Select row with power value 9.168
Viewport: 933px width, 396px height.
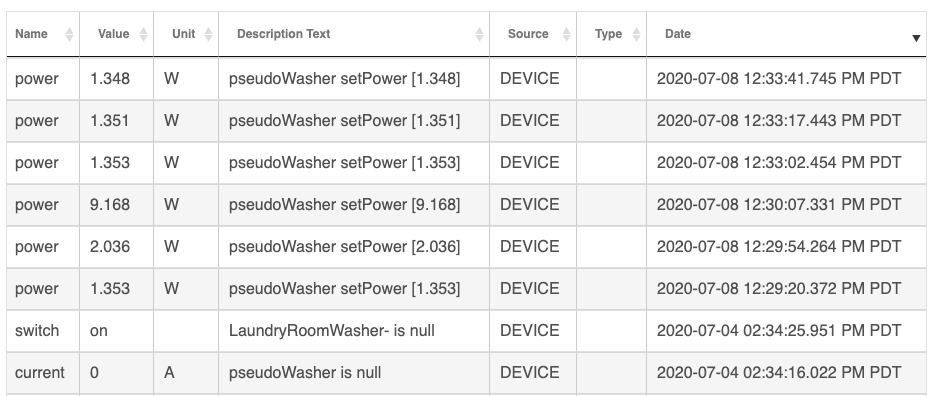[466, 205]
